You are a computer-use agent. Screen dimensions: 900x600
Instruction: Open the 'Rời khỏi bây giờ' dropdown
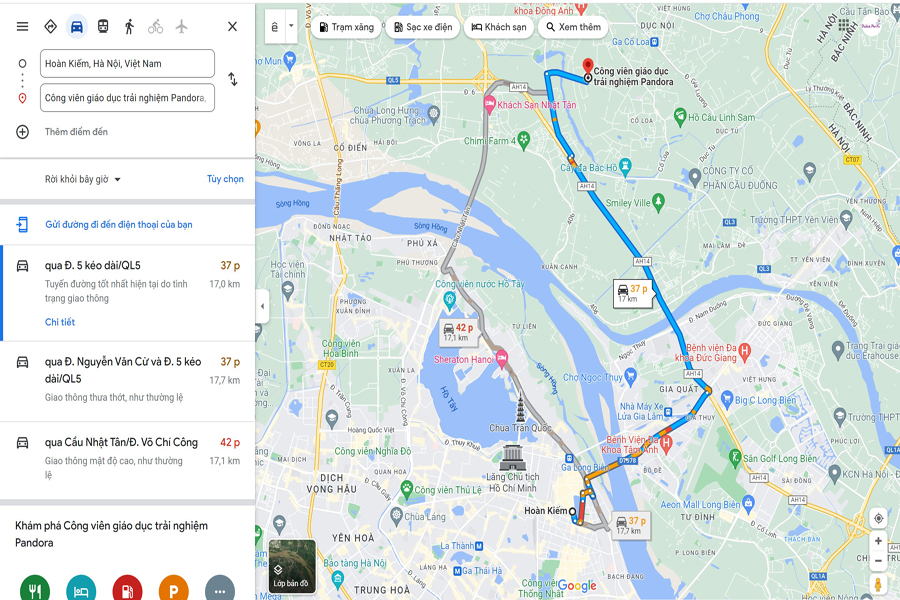[x=83, y=179]
